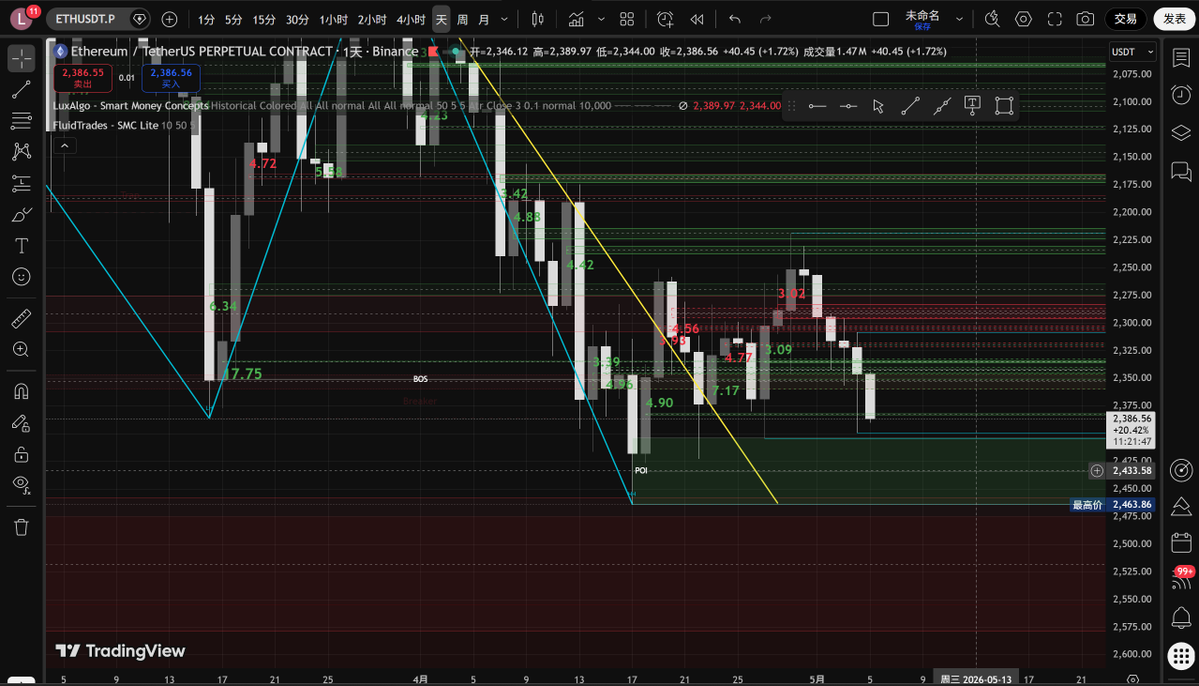Open the apps grid button

(1181, 655)
